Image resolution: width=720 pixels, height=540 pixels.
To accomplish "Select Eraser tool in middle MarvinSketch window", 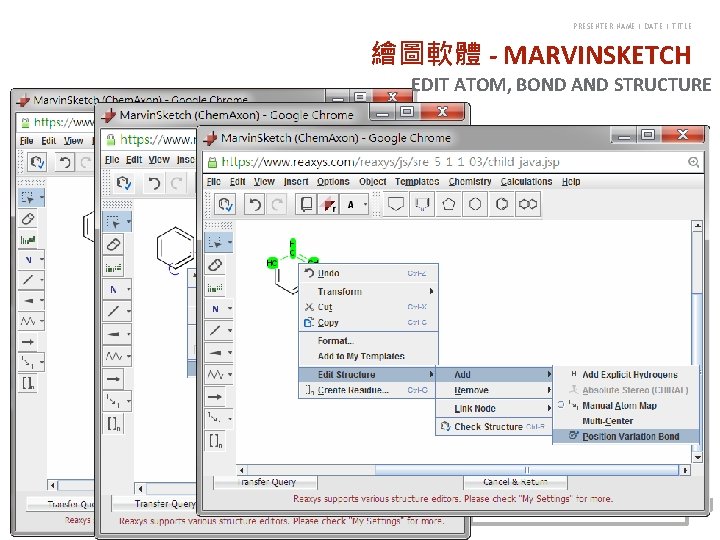I will [x=113, y=244].
